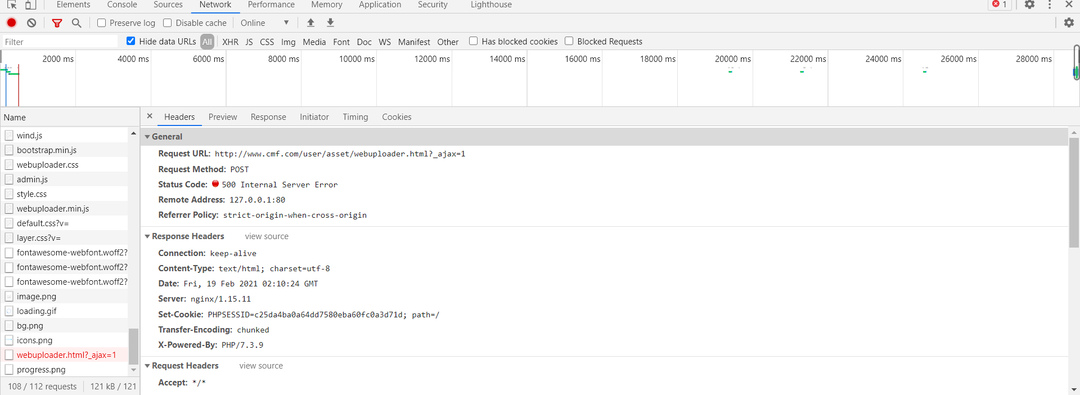Viewport: 1080px width, 395px height.
Task: Click into the Filter text field
Action: click(x=60, y=42)
